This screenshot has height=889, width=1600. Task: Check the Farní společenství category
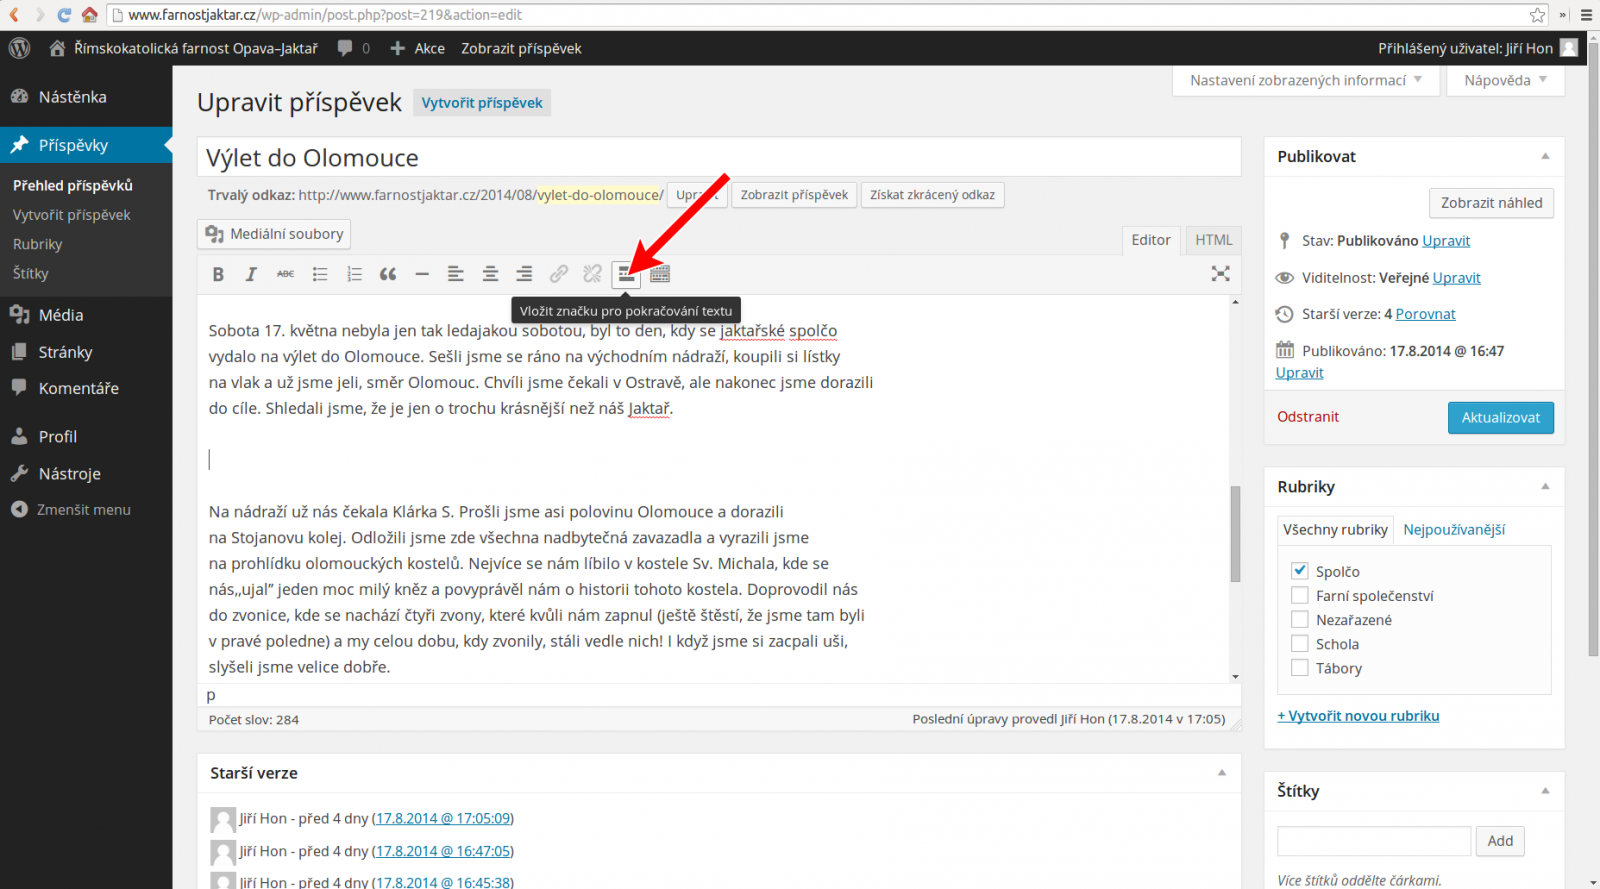point(1300,595)
